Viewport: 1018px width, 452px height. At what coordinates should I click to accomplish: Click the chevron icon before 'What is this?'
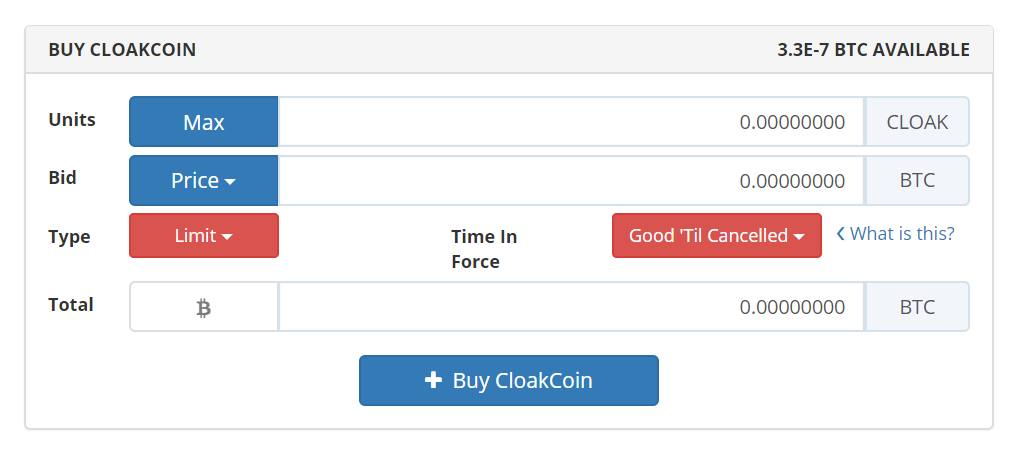[x=841, y=234]
